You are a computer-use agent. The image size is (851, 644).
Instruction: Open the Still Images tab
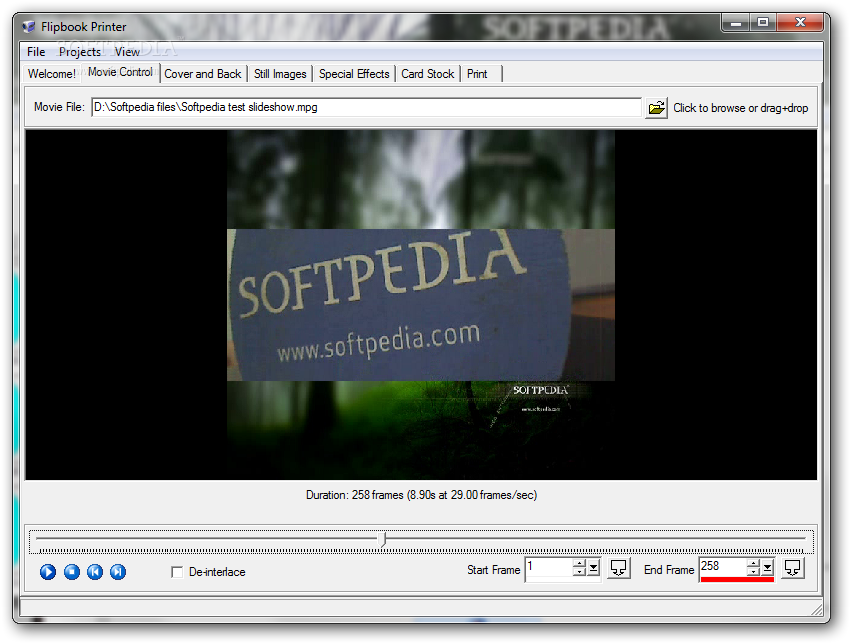[x=280, y=74]
